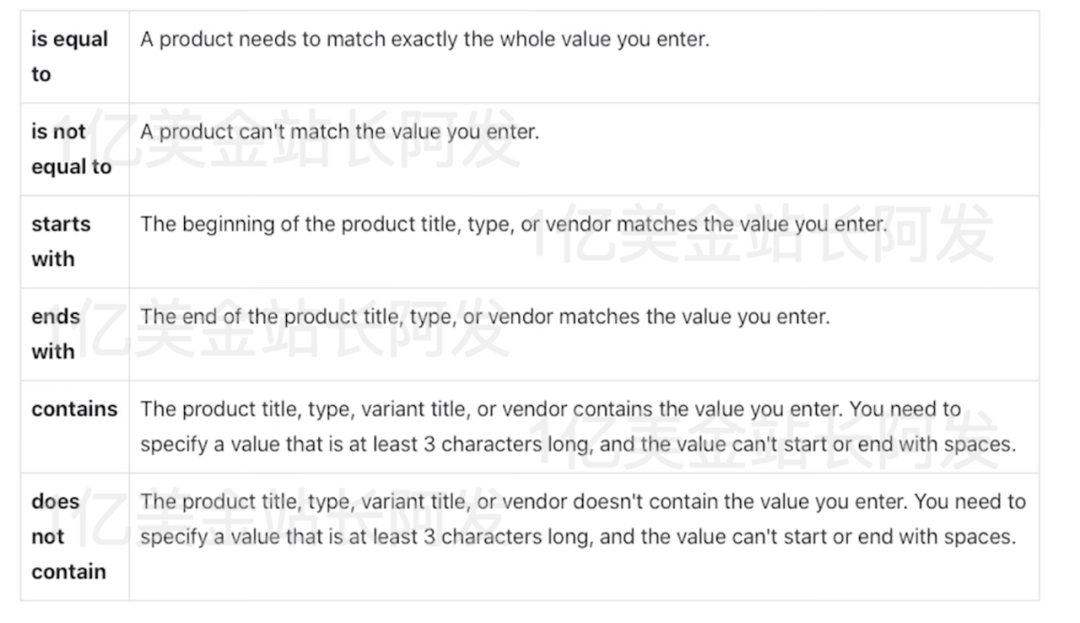Select the 'is not equal to' condition cell
The height and width of the screenshot is (623, 1080).
click(71, 149)
